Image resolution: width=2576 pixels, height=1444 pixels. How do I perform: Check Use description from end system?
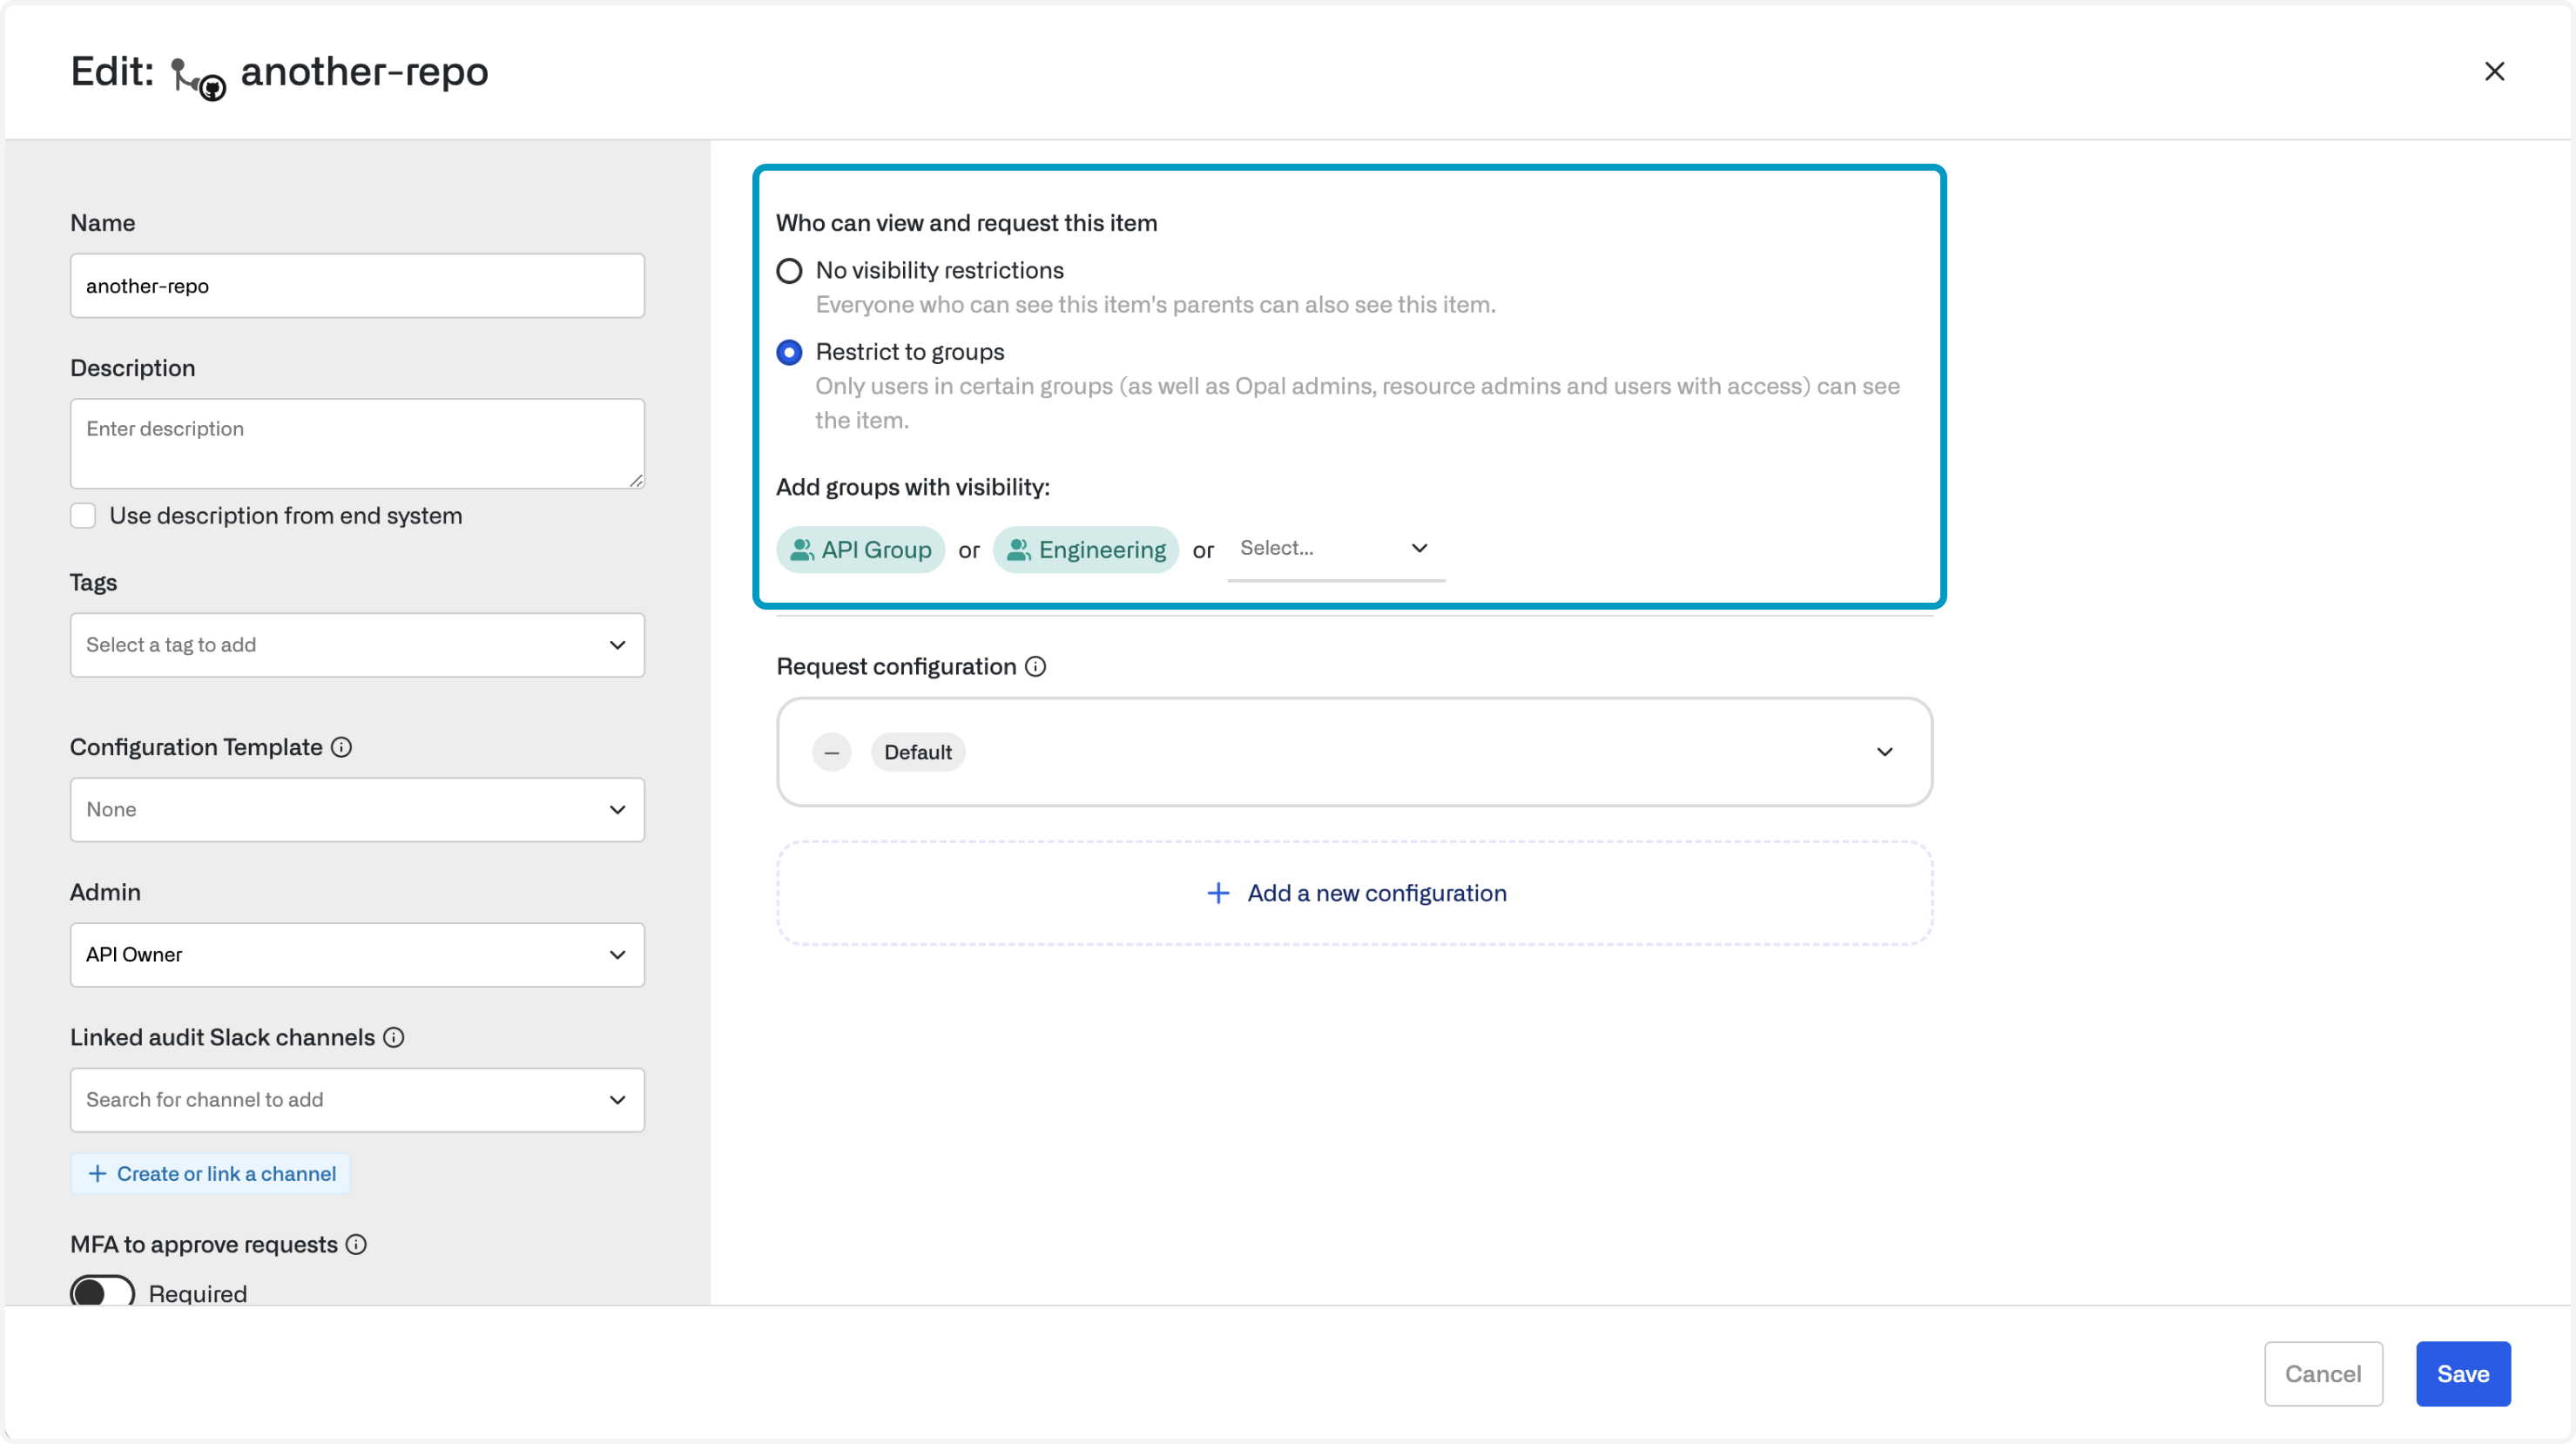pyautogui.click(x=83, y=515)
